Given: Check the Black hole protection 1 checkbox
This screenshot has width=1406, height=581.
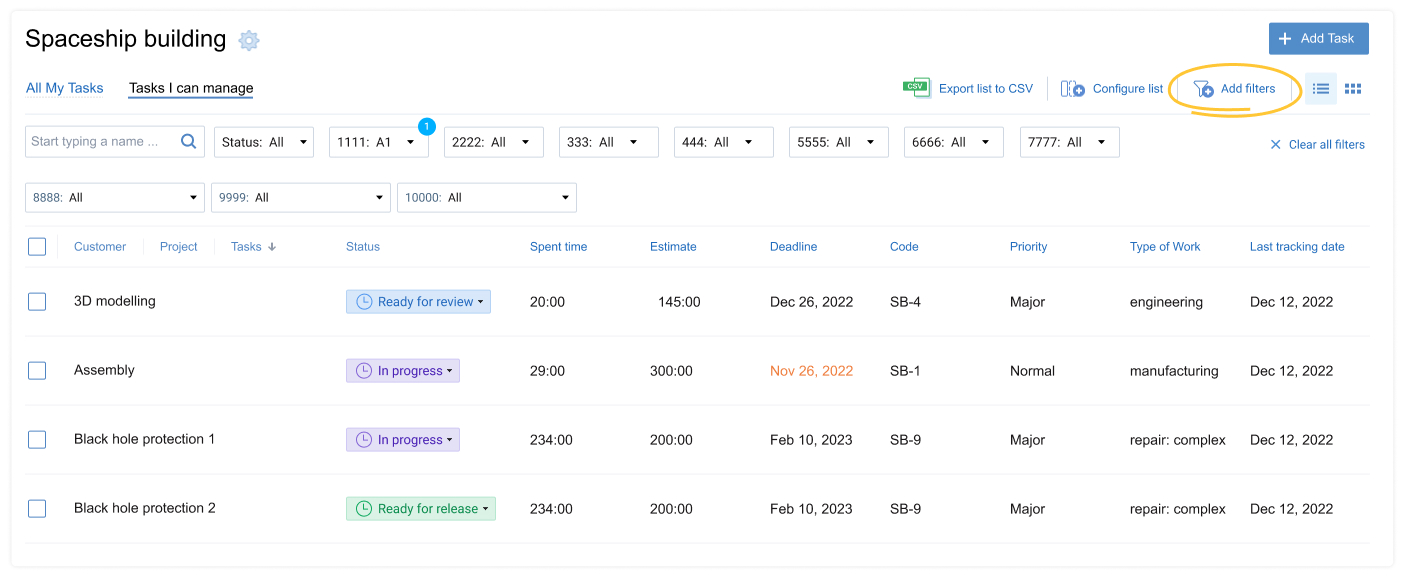Looking at the screenshot, I should pyautogui.click(x=37, y=440).
